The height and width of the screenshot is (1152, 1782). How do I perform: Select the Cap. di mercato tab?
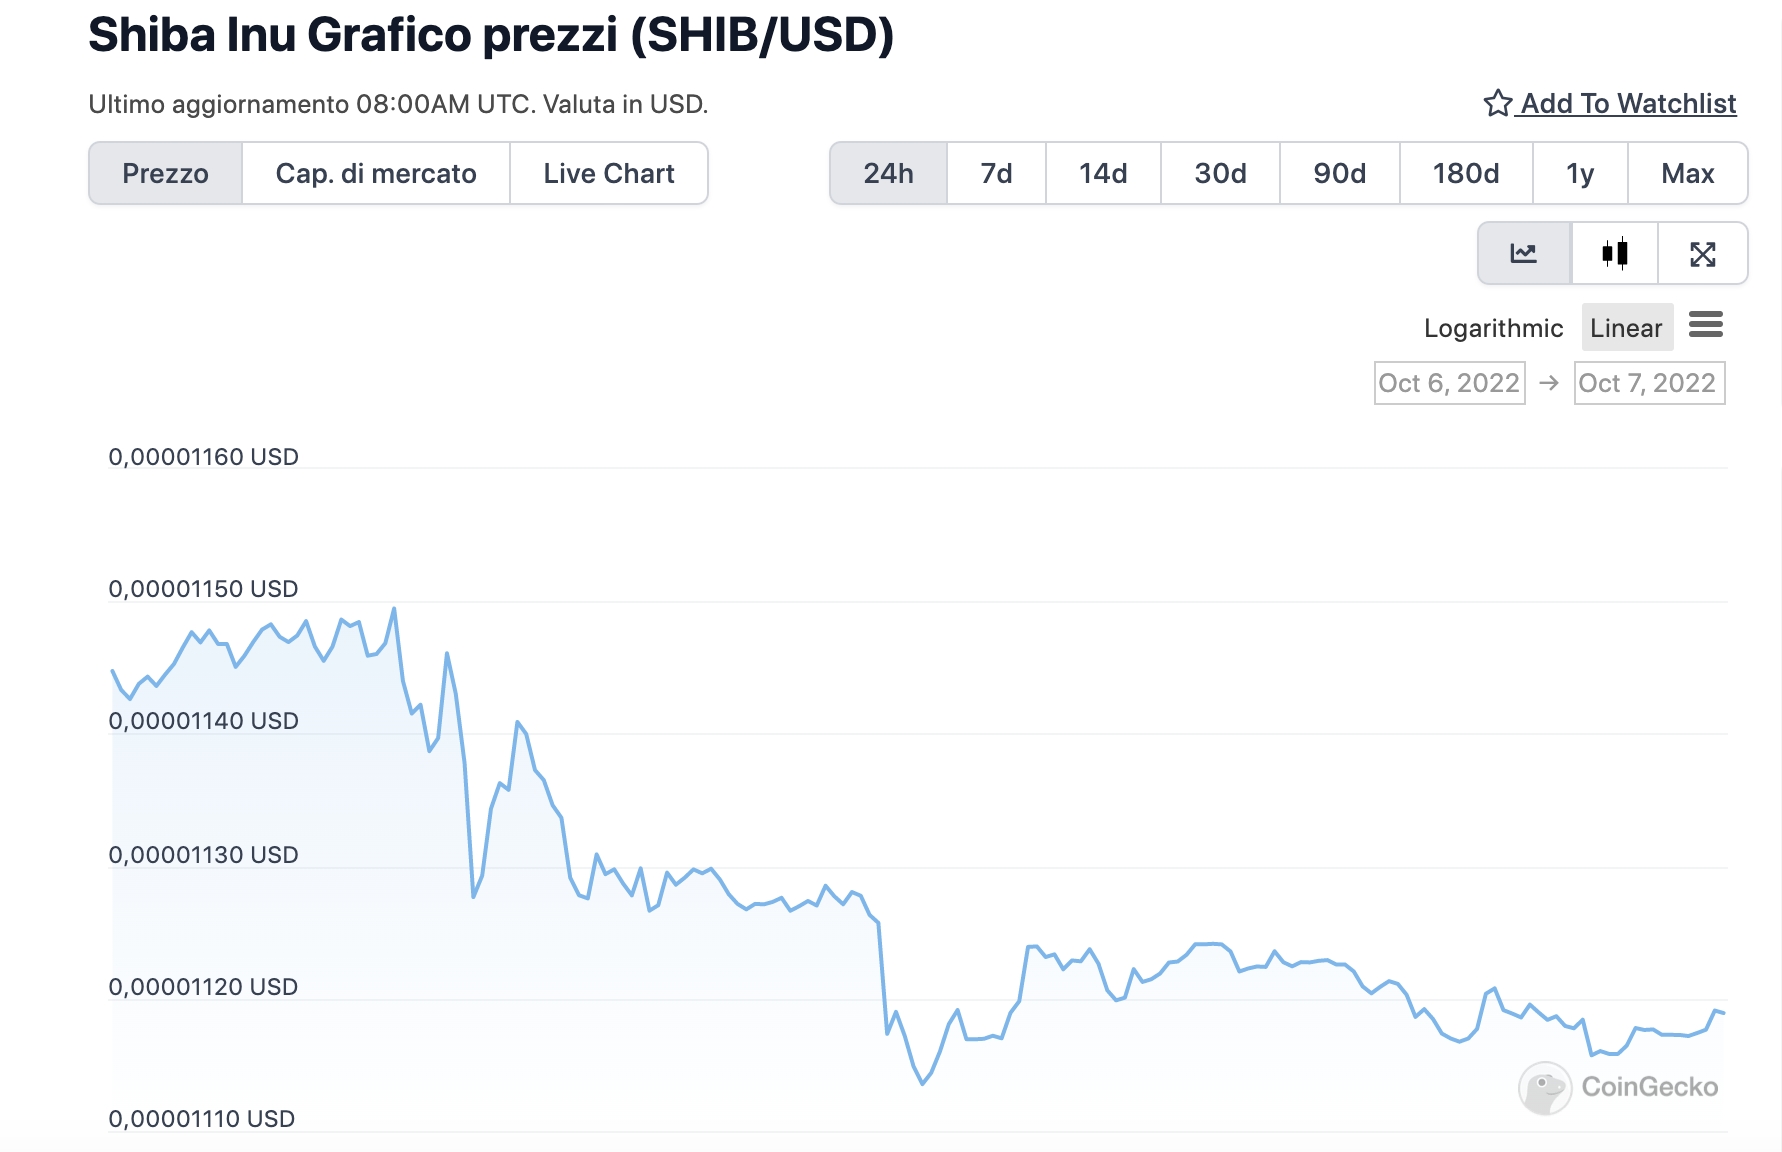(376, 173)
